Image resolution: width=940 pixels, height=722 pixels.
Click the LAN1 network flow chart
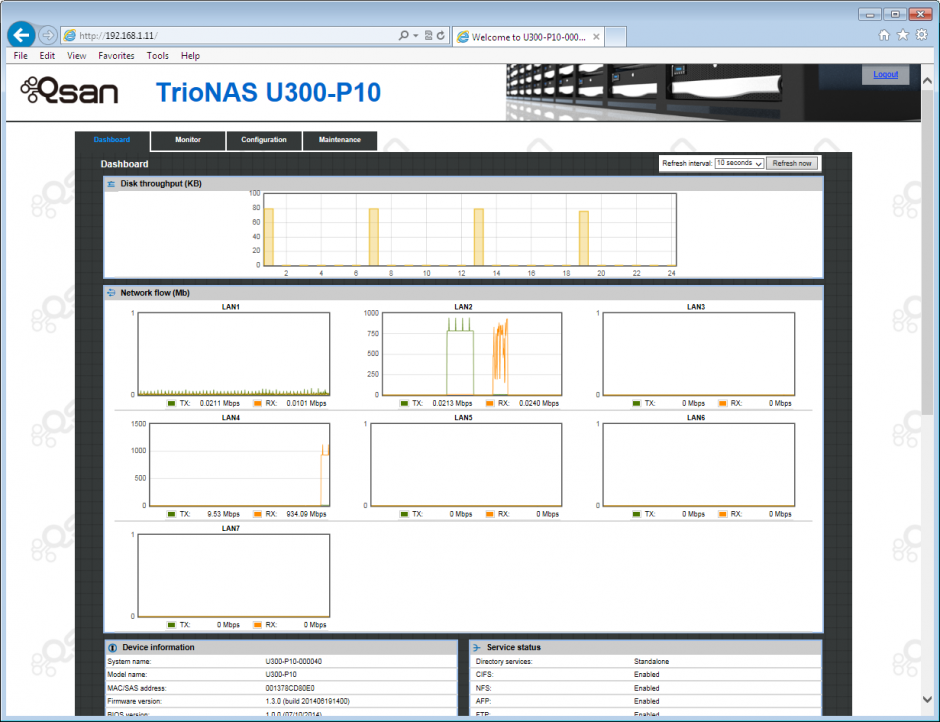(233, 354)
